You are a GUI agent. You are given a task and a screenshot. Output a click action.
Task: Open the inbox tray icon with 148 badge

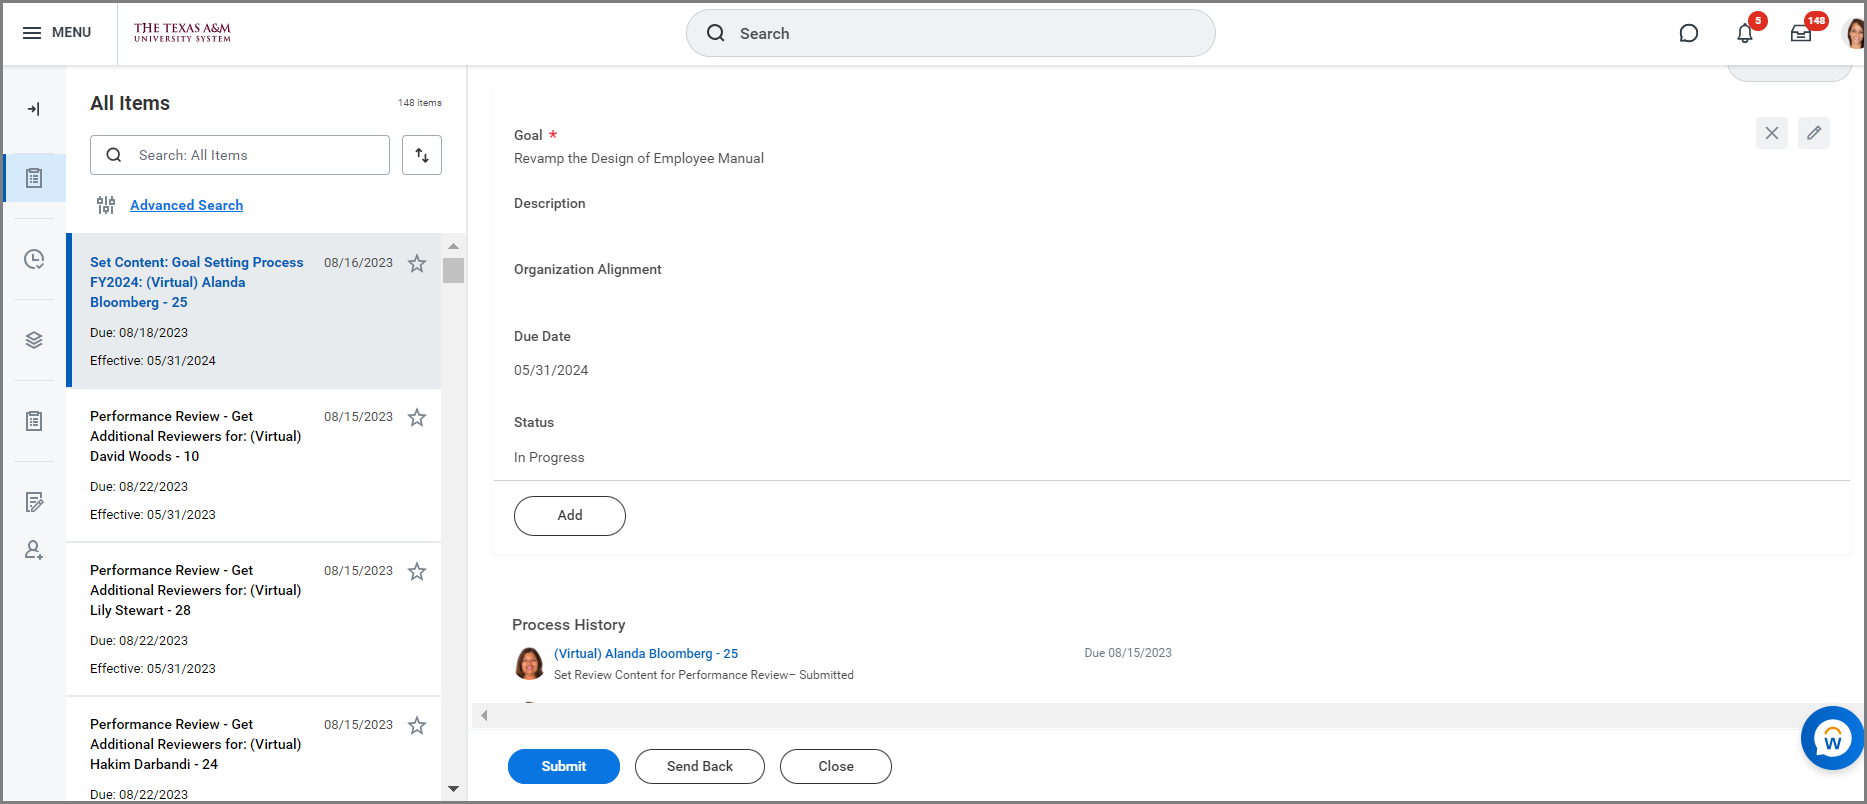(x=1800, y=34)
